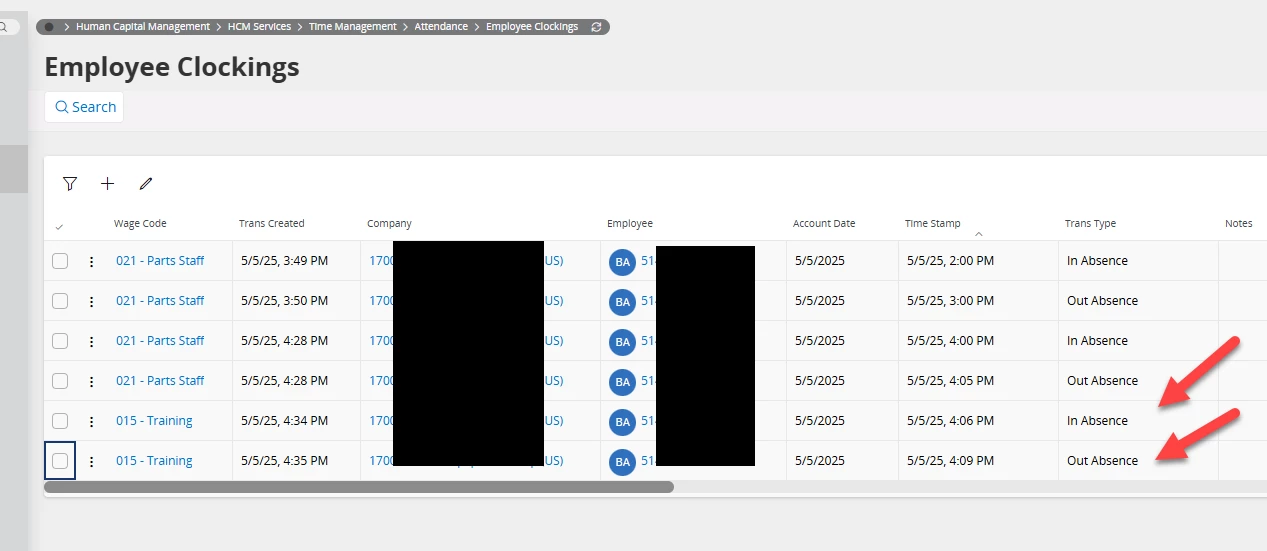Refresh page via breadcrumb reload icon
Screen dimensions: 1267x551
point(597,27)
